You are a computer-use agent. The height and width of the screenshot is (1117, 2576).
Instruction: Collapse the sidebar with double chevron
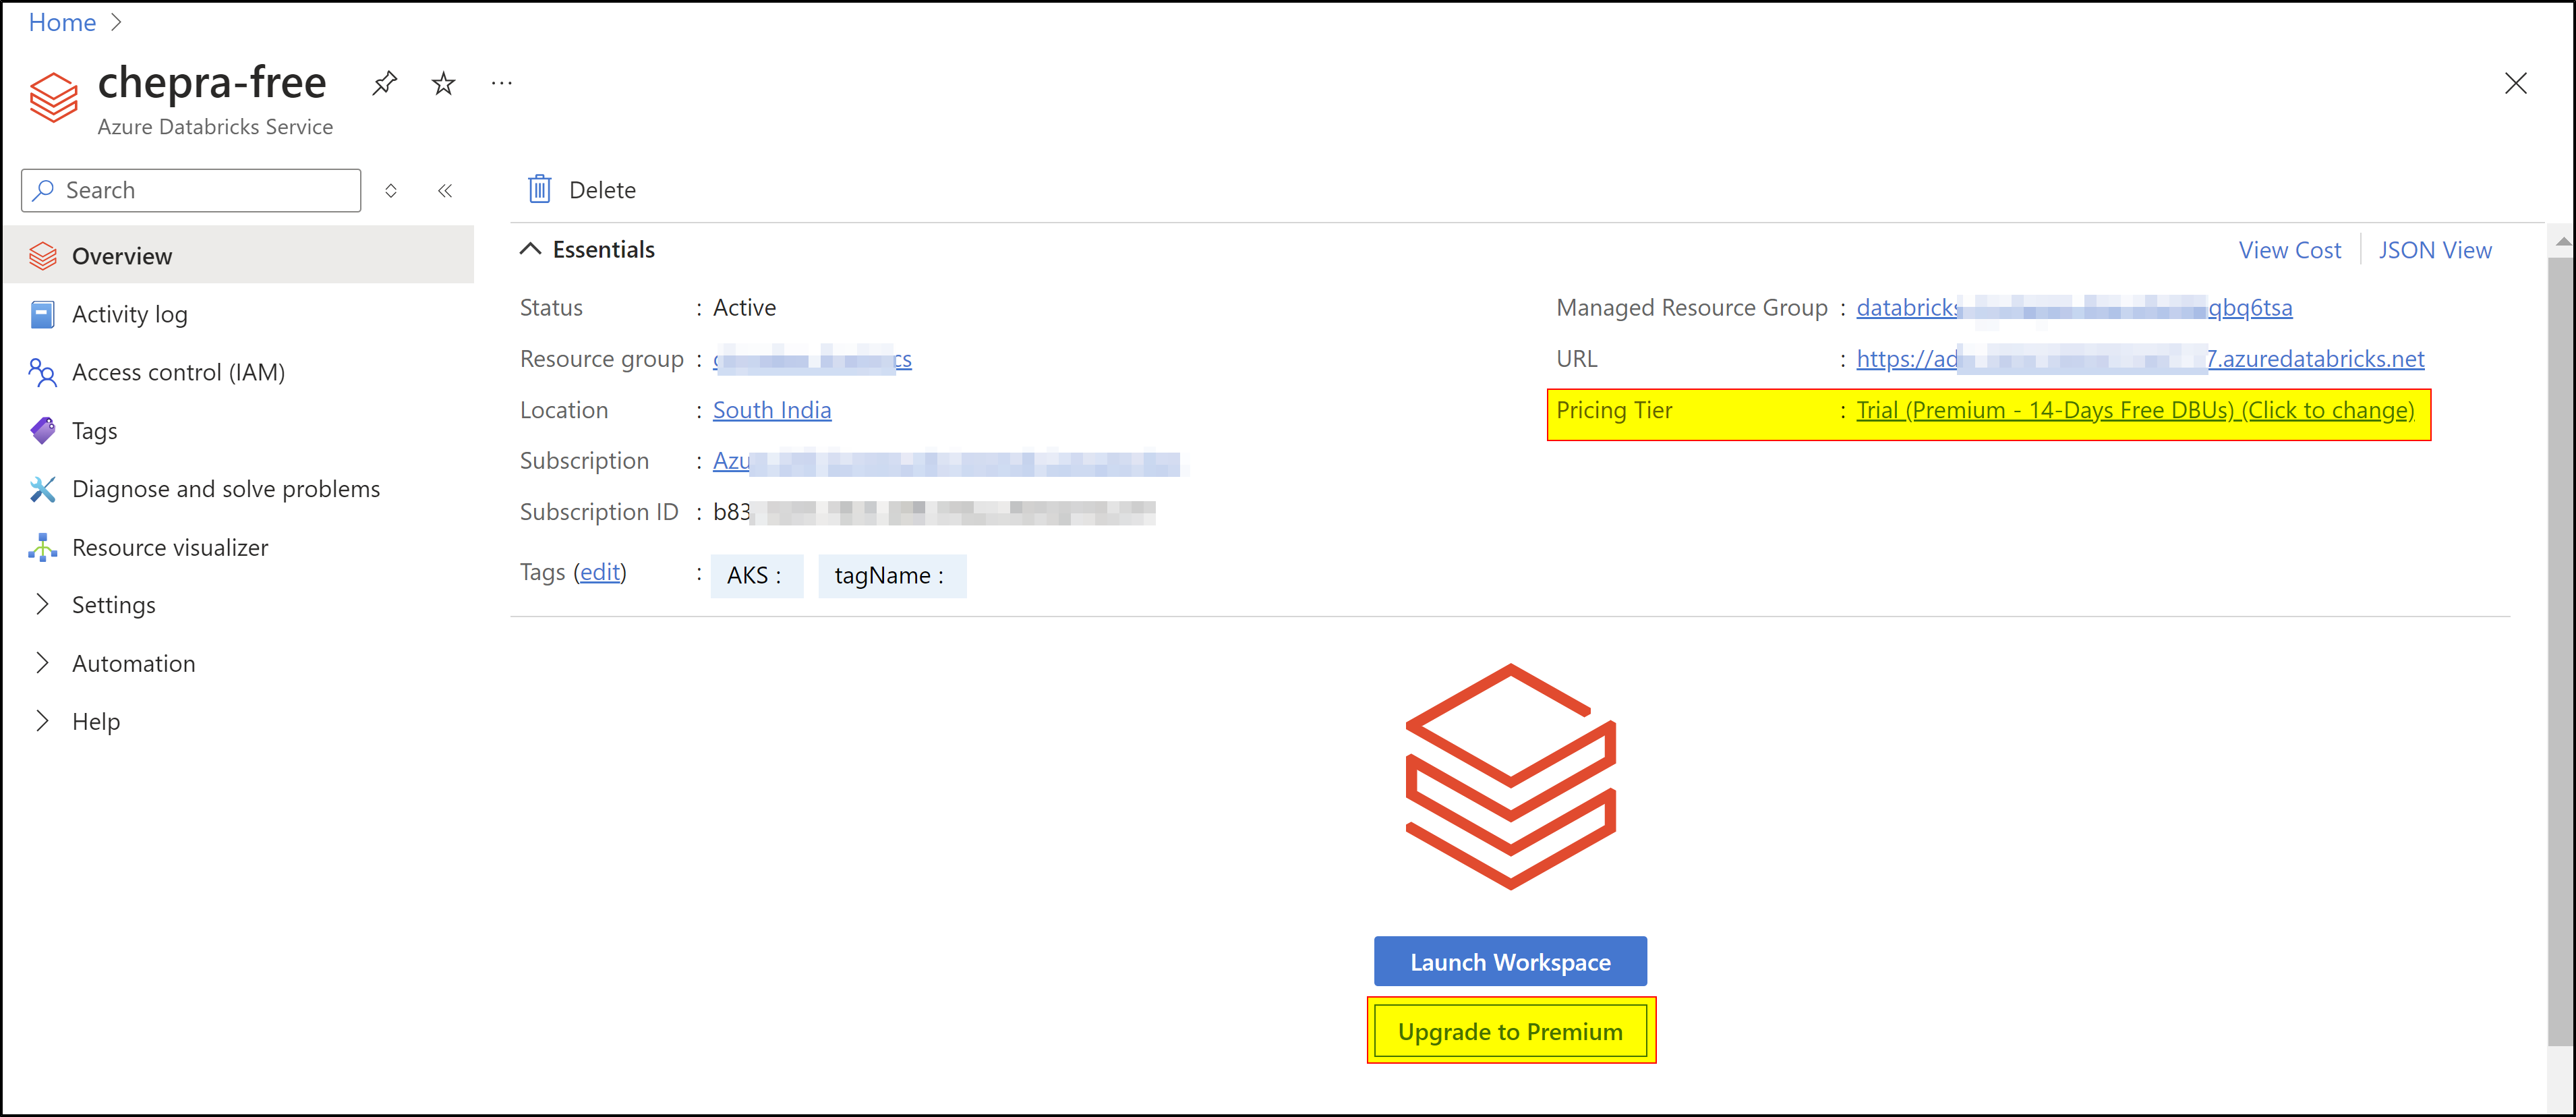tap(445, 190)
